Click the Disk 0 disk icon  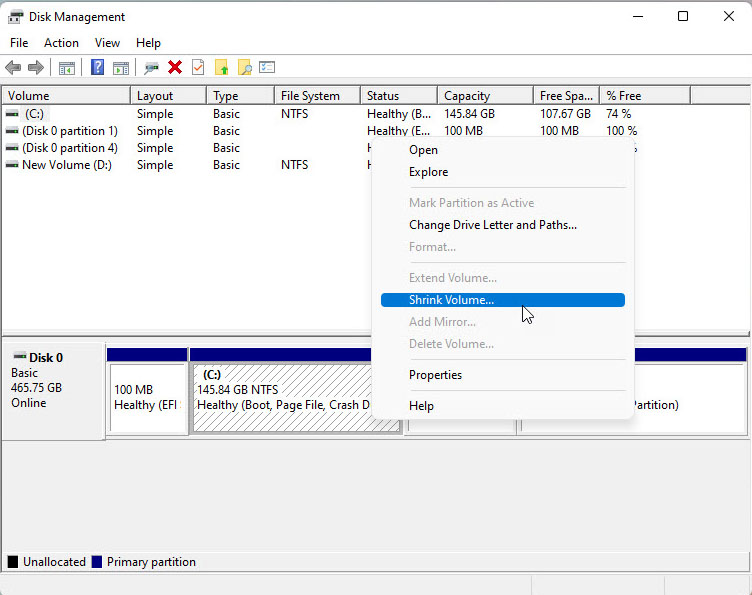(20, 357)
